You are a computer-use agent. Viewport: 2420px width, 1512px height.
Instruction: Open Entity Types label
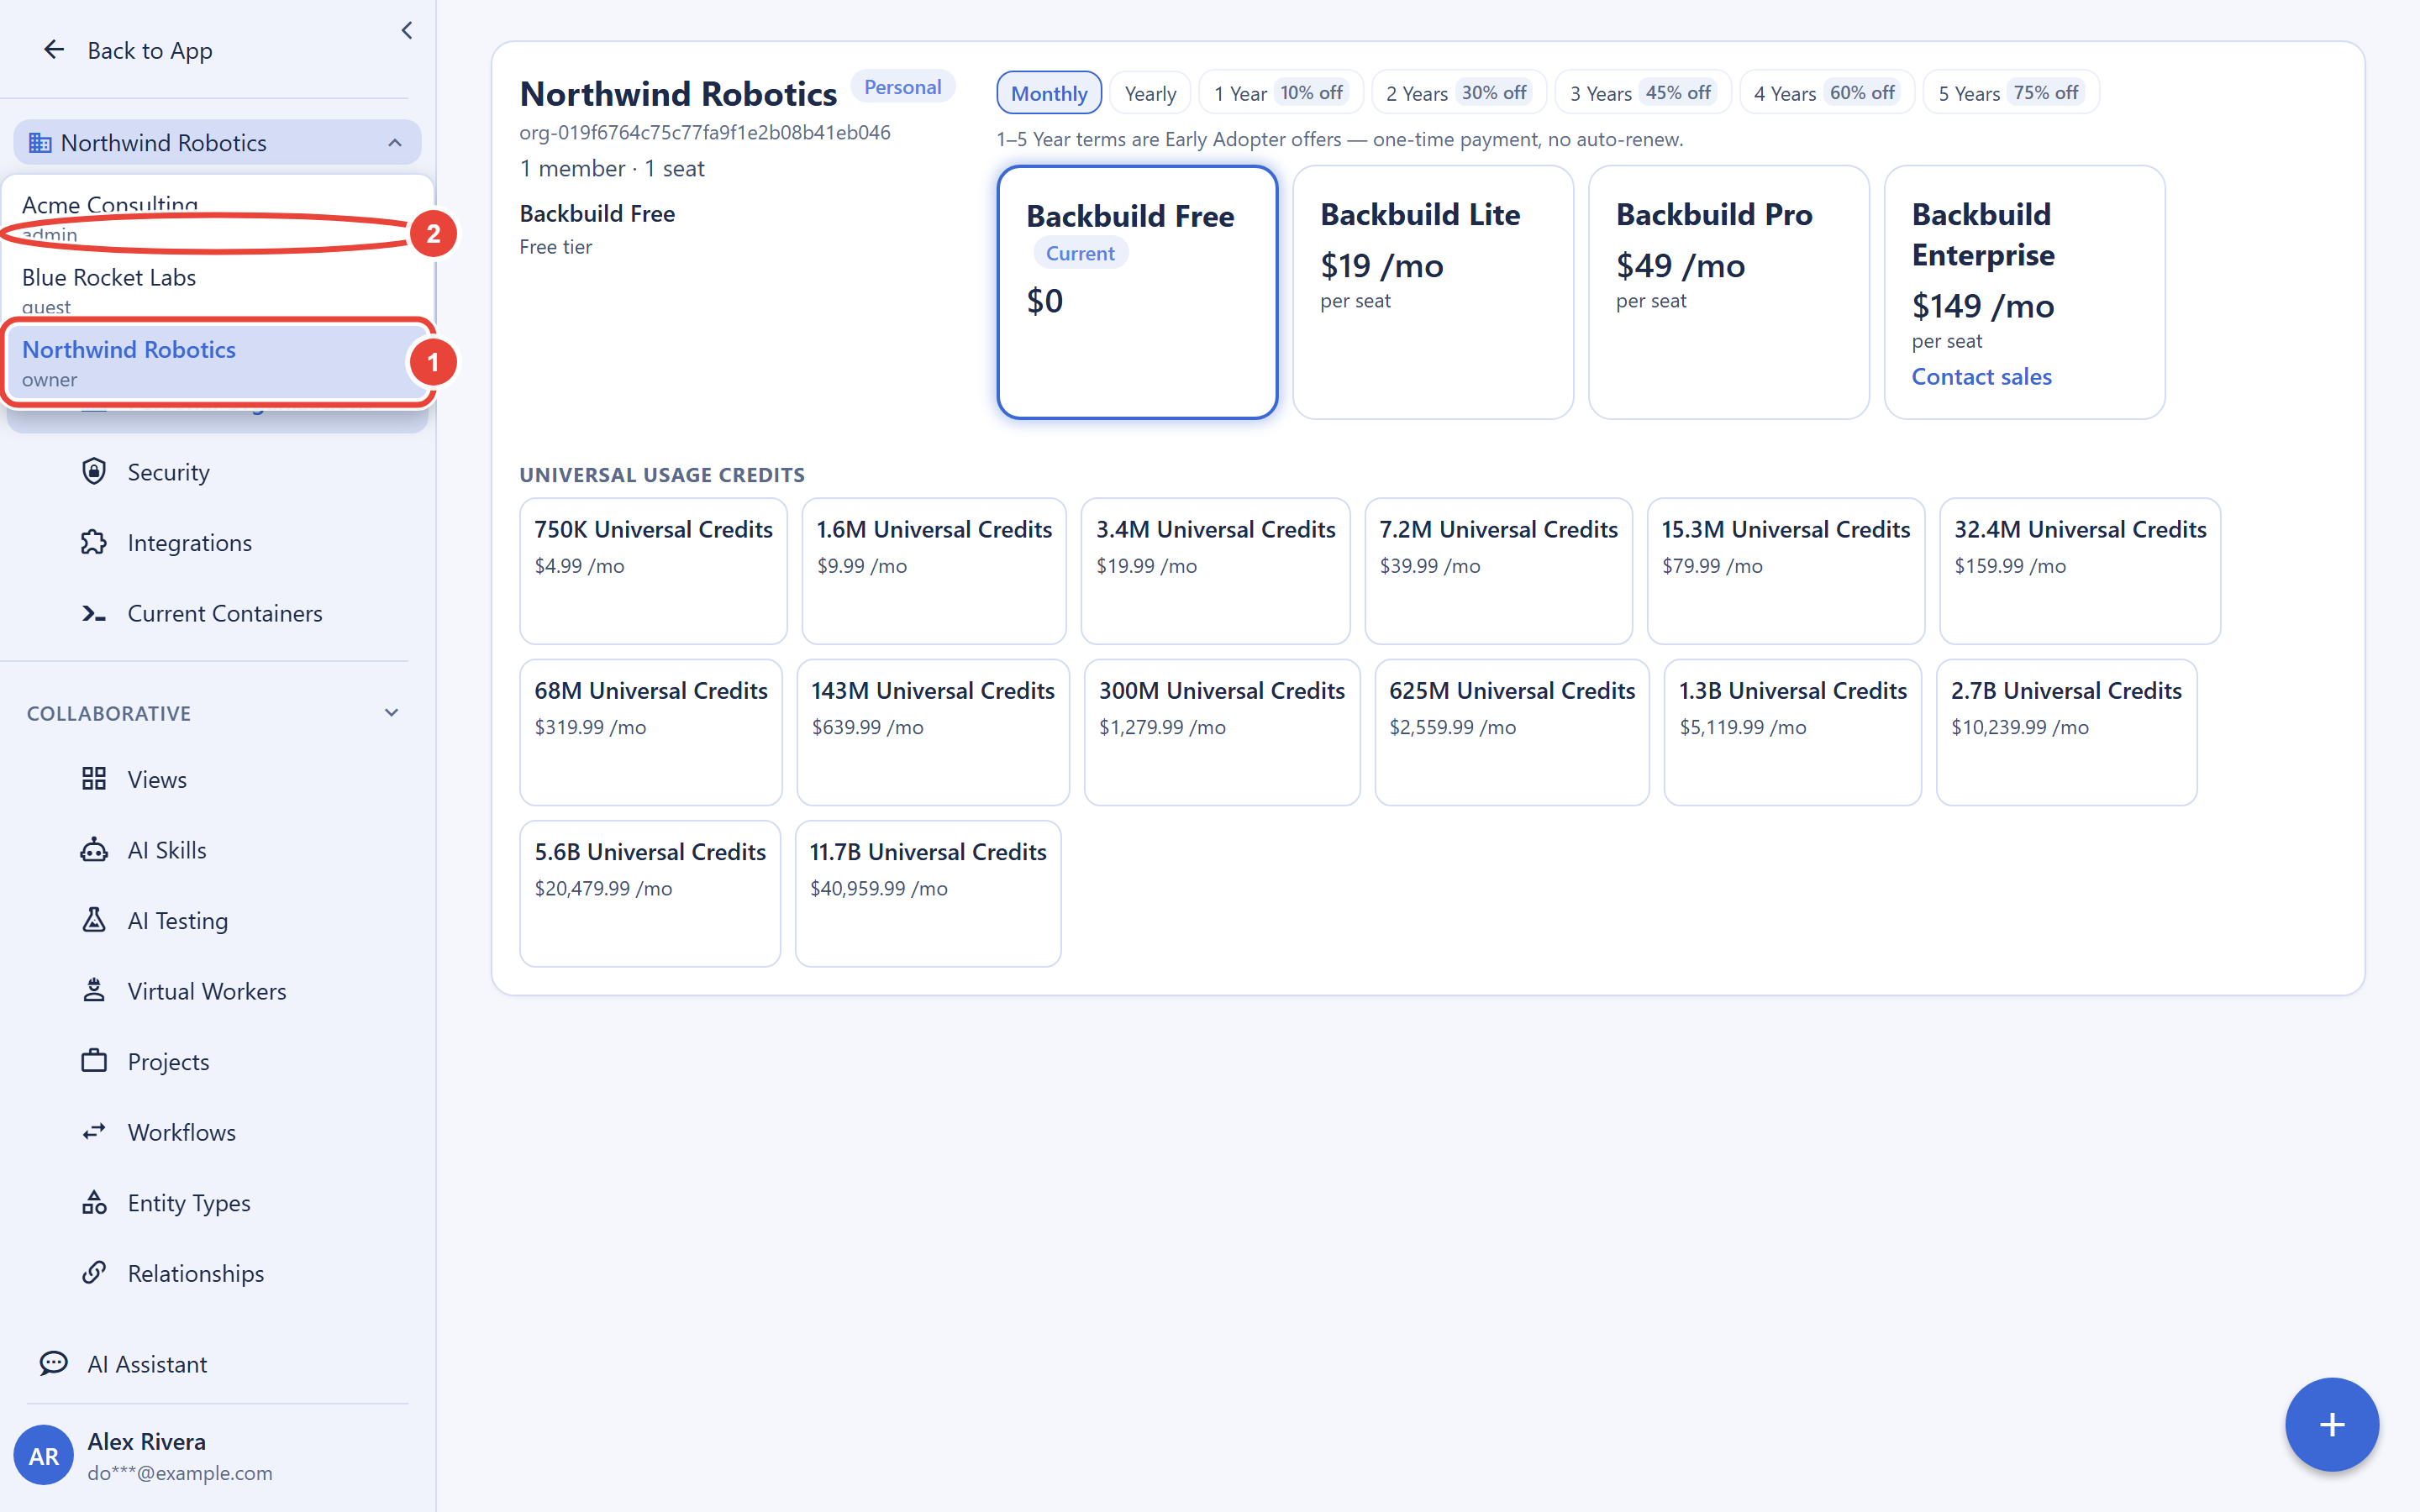[189, 1202]
